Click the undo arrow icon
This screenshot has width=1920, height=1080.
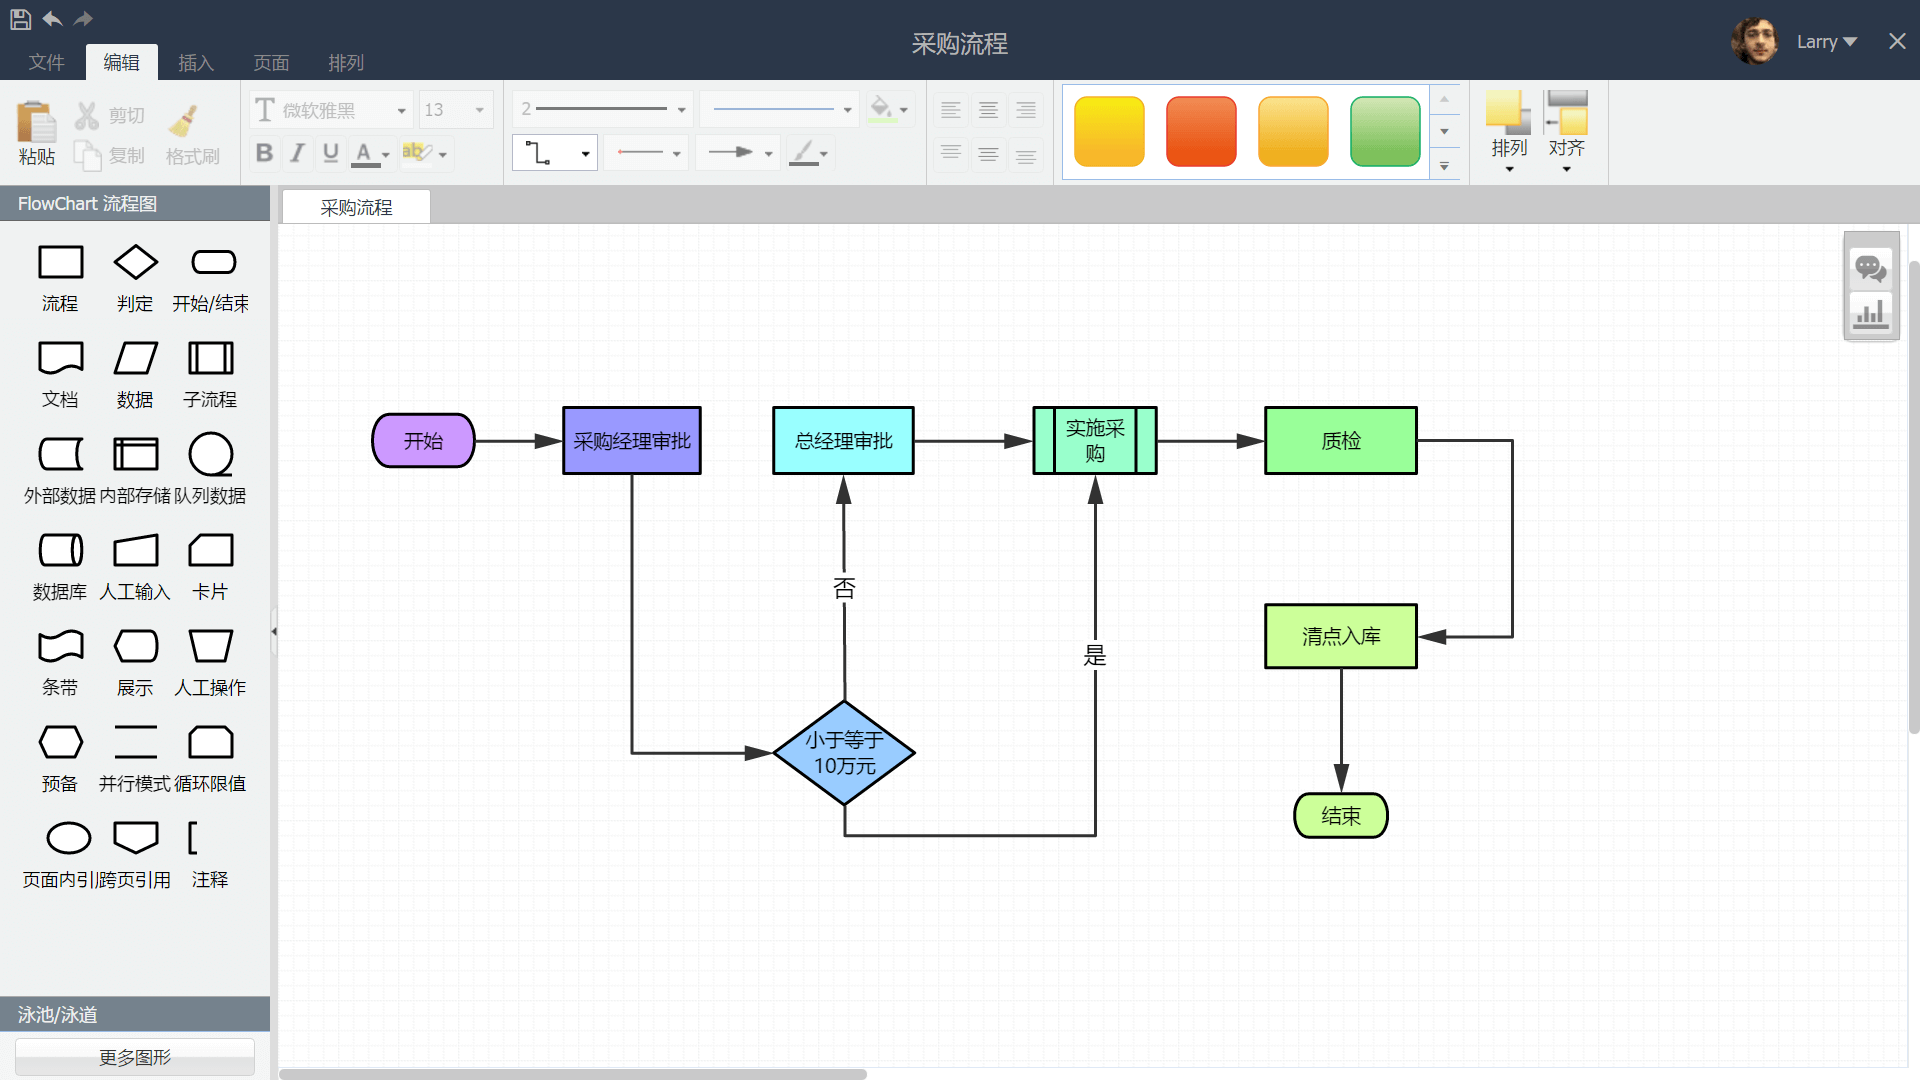click(52, 18)
